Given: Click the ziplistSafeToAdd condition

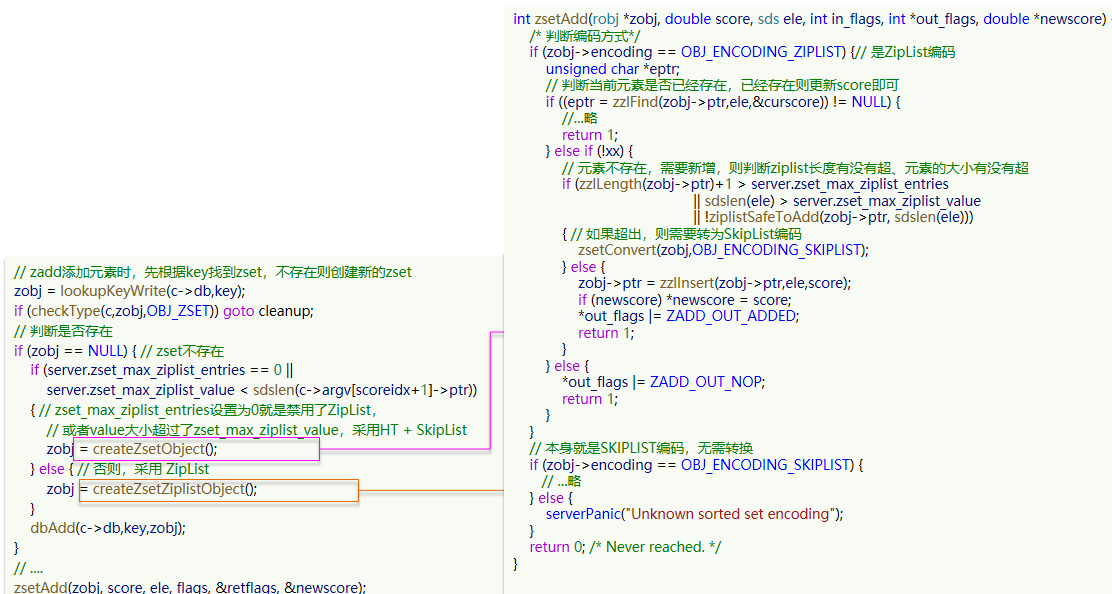Looking at the screenshot, I should 838,217.
